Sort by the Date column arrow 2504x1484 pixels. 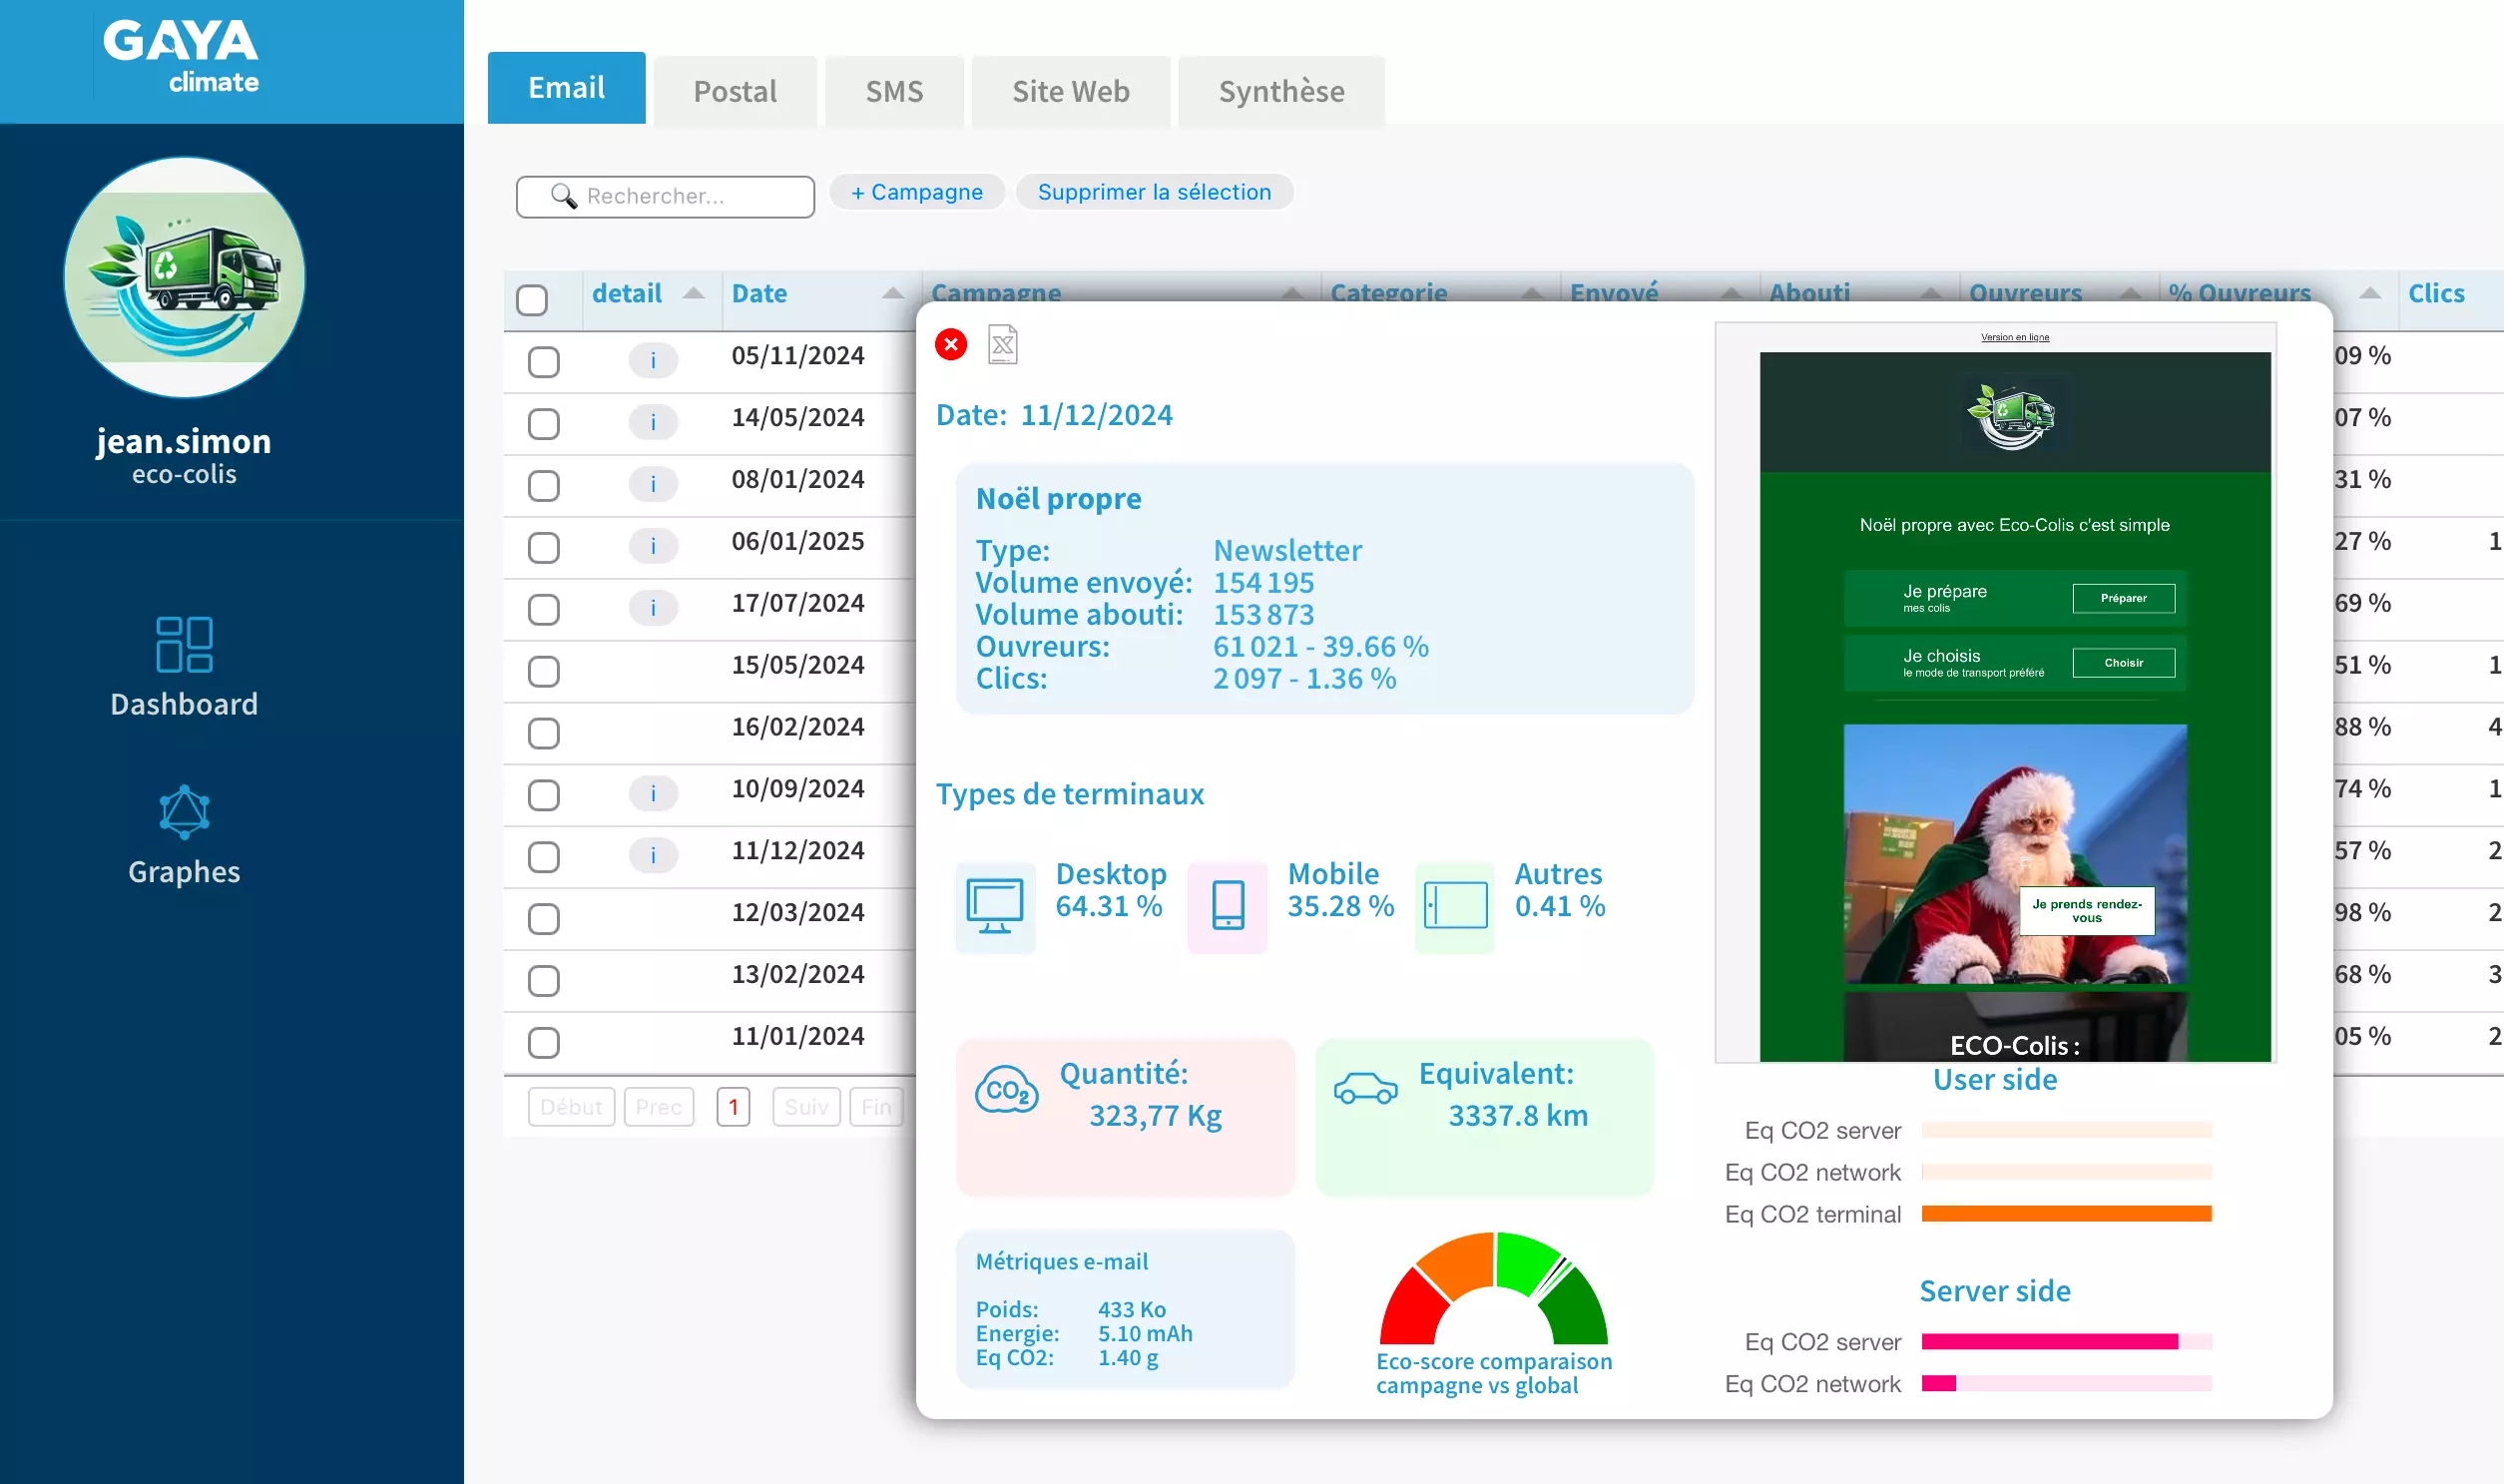tap(893, 293)
